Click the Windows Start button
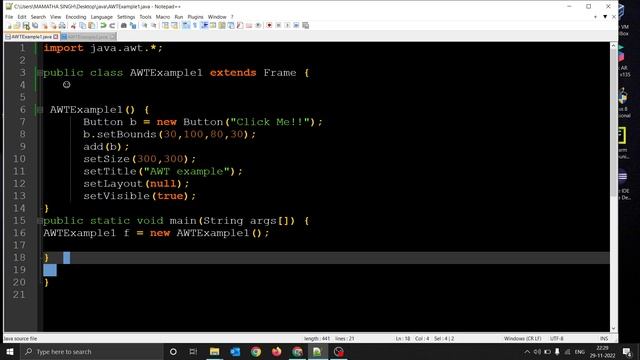 coord(9,351)
